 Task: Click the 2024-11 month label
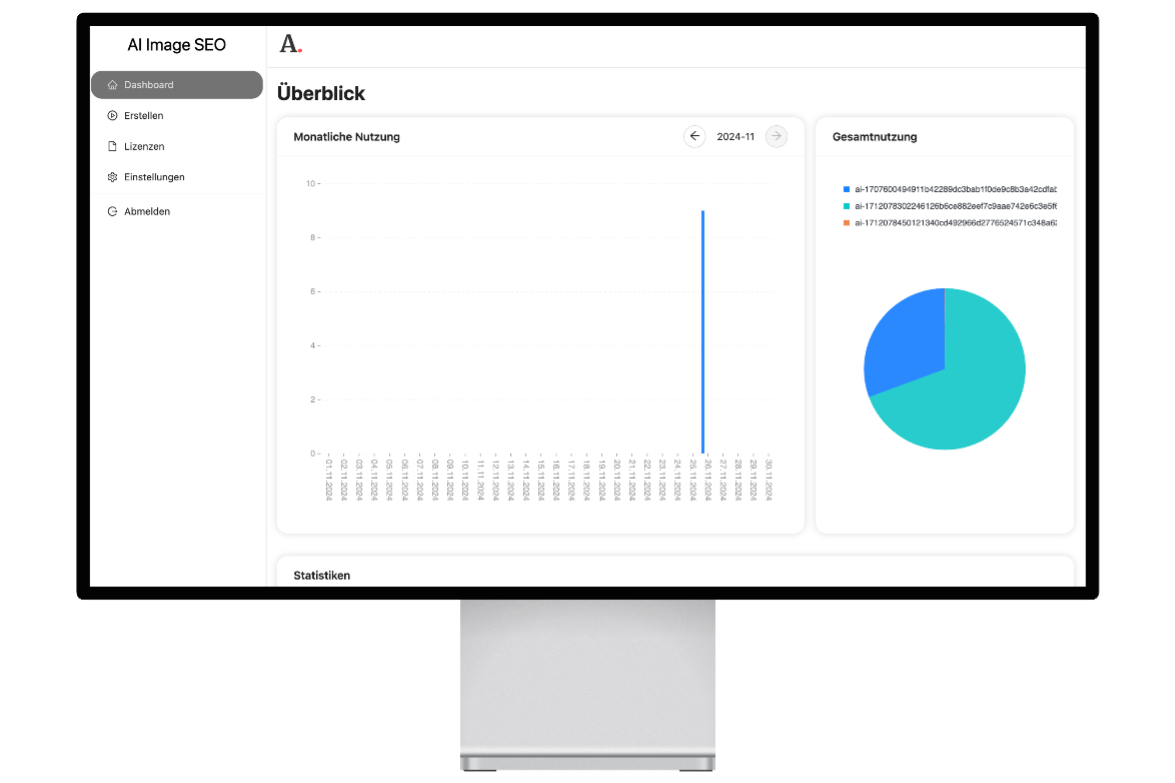pos(736,137)
